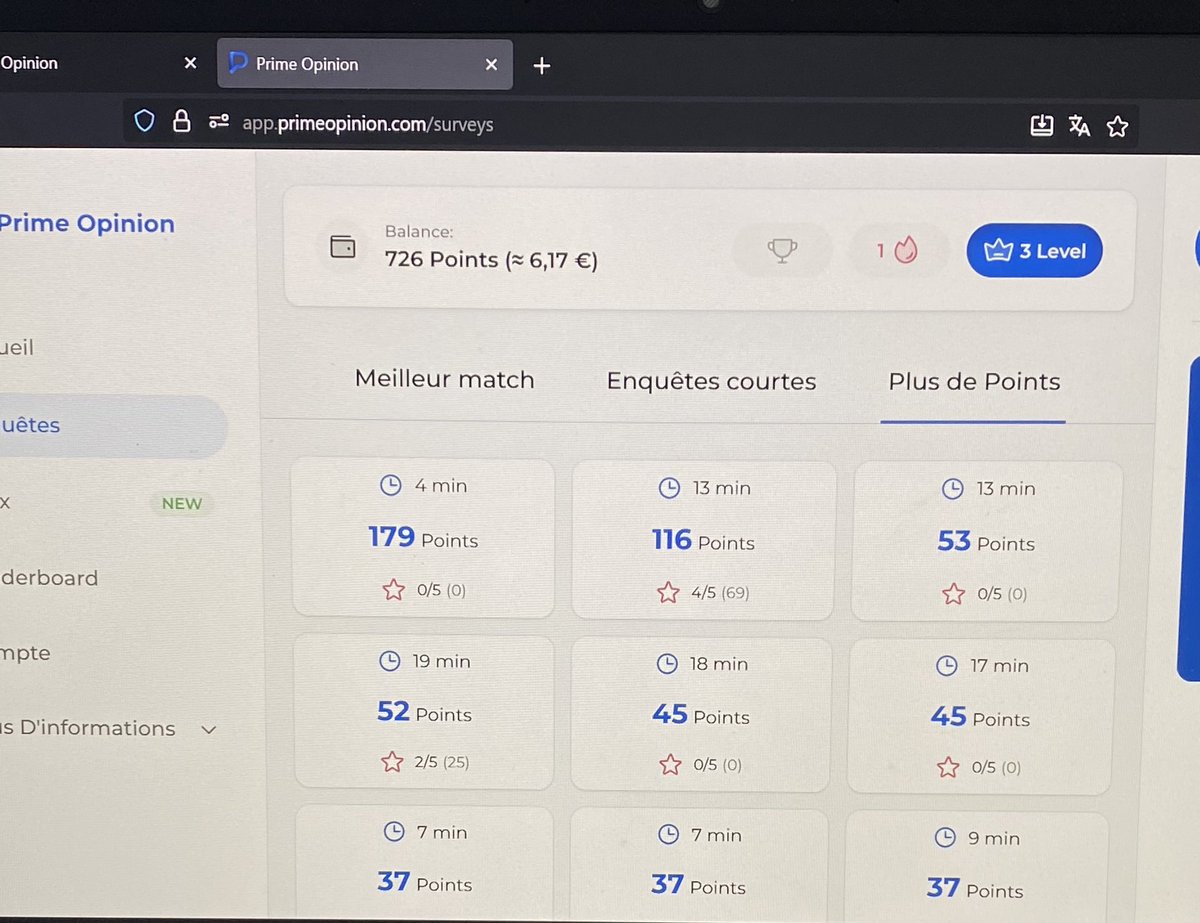
Task: Click the NEW badge in sidebar
Action: [x=182, y=504]
